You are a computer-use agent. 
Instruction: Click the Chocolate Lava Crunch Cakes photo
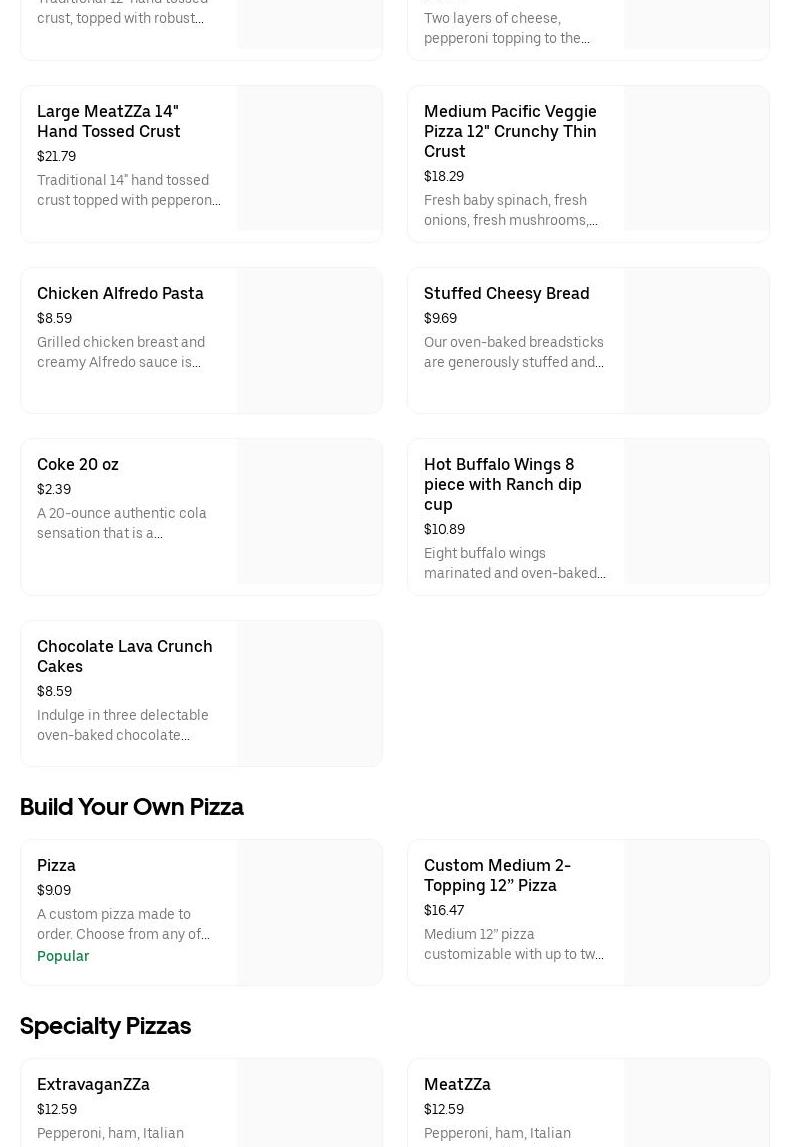(x=309, y=693)
